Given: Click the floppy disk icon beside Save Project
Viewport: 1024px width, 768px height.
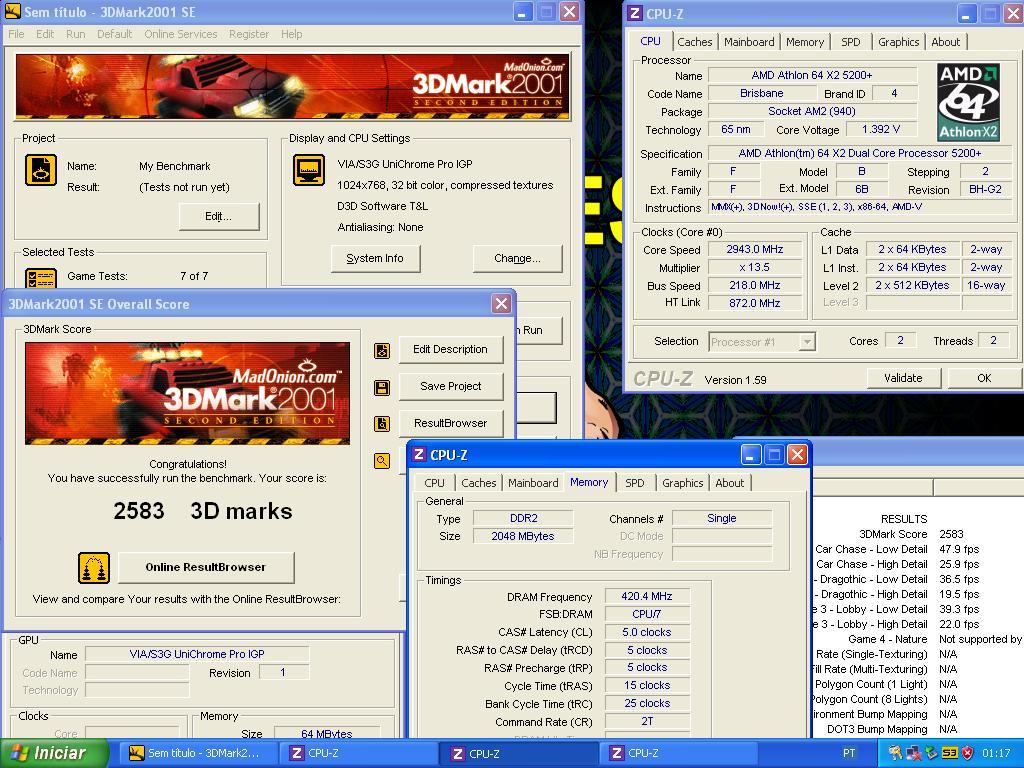Looking at the screenshot, I should click(382, 388).
